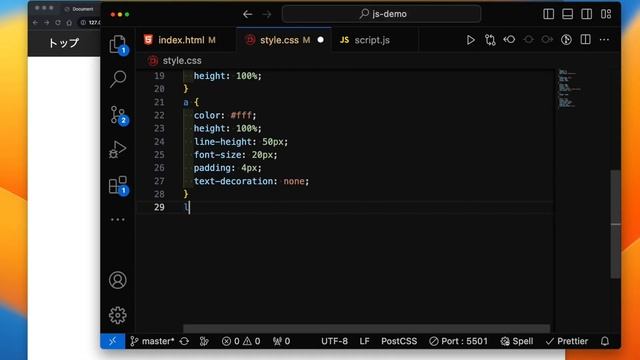This screenshot has height=360, width=640.
Task: Click the vertical editor scrollbar
Action: point(616,224)
